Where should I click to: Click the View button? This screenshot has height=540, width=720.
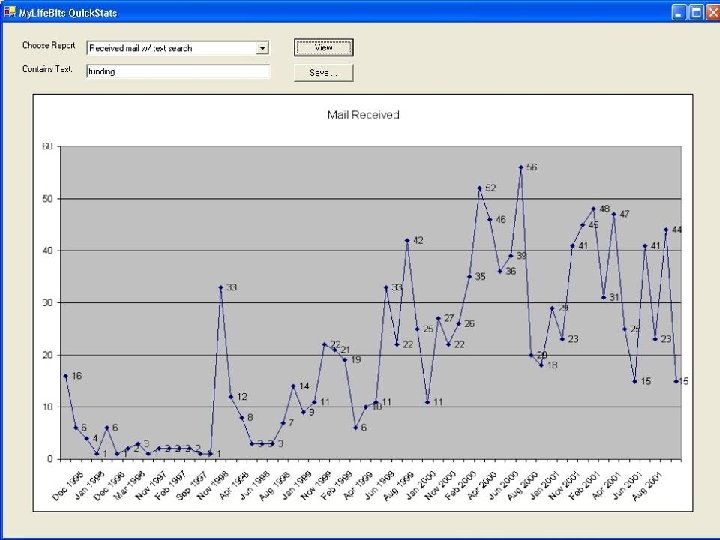pyautogui.click(x=324, y=47)
